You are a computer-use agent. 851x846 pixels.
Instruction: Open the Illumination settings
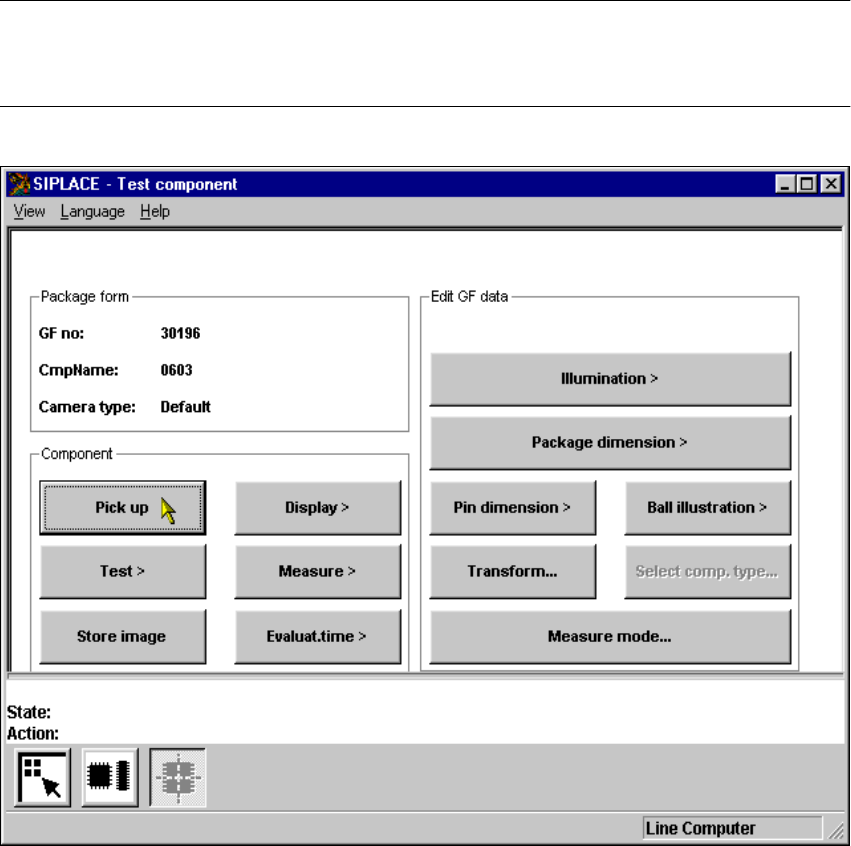pyautogui.click(x=609, y=379)
